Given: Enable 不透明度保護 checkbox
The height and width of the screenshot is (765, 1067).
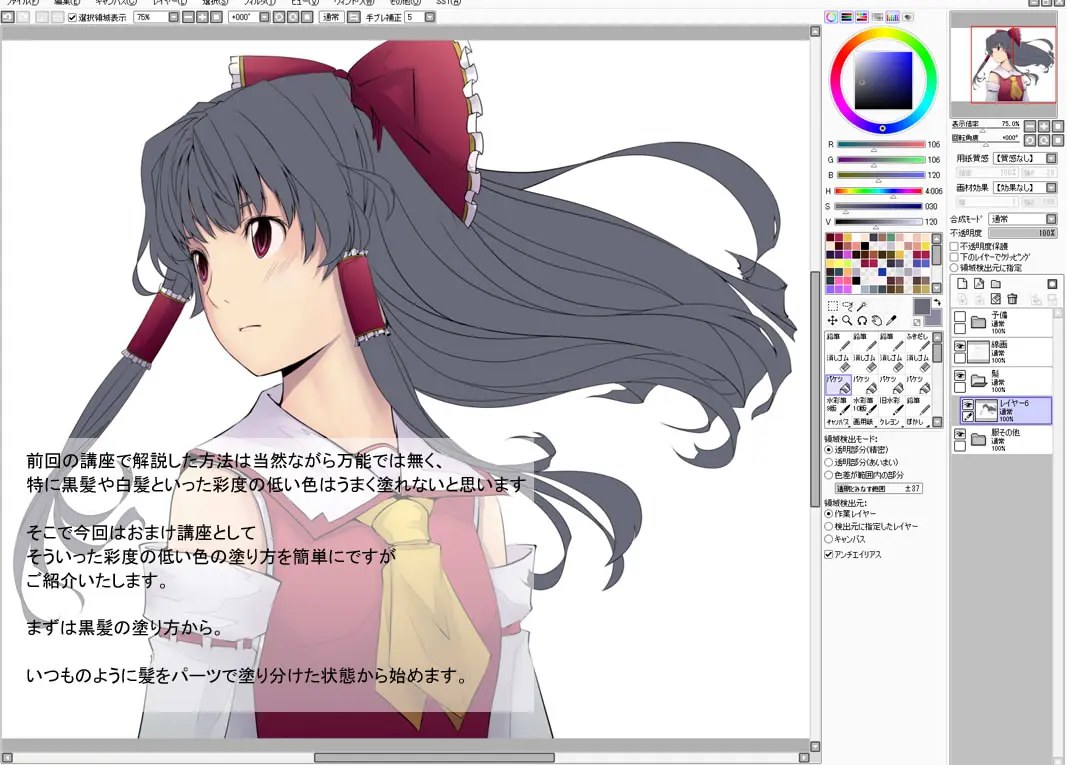Looking at the screenshot, I should pyautogui.click(x=954, y=246).
